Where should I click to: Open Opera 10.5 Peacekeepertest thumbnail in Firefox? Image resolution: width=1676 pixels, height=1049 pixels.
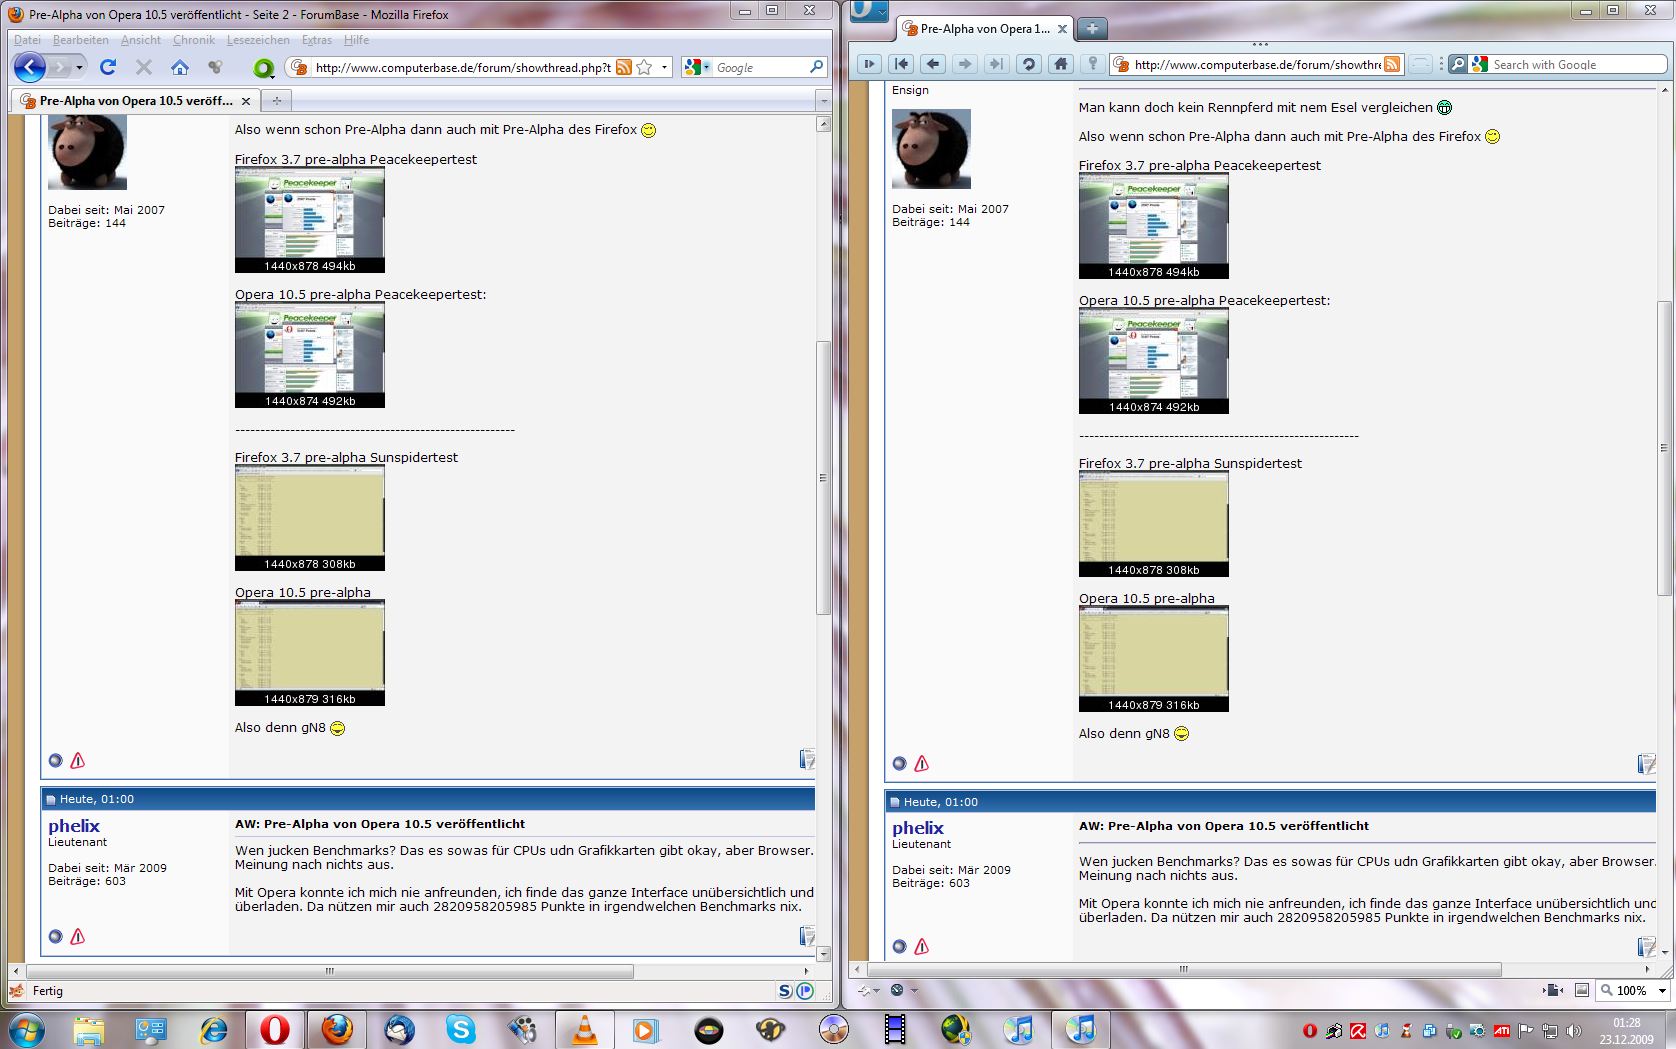tap(310, 355)
